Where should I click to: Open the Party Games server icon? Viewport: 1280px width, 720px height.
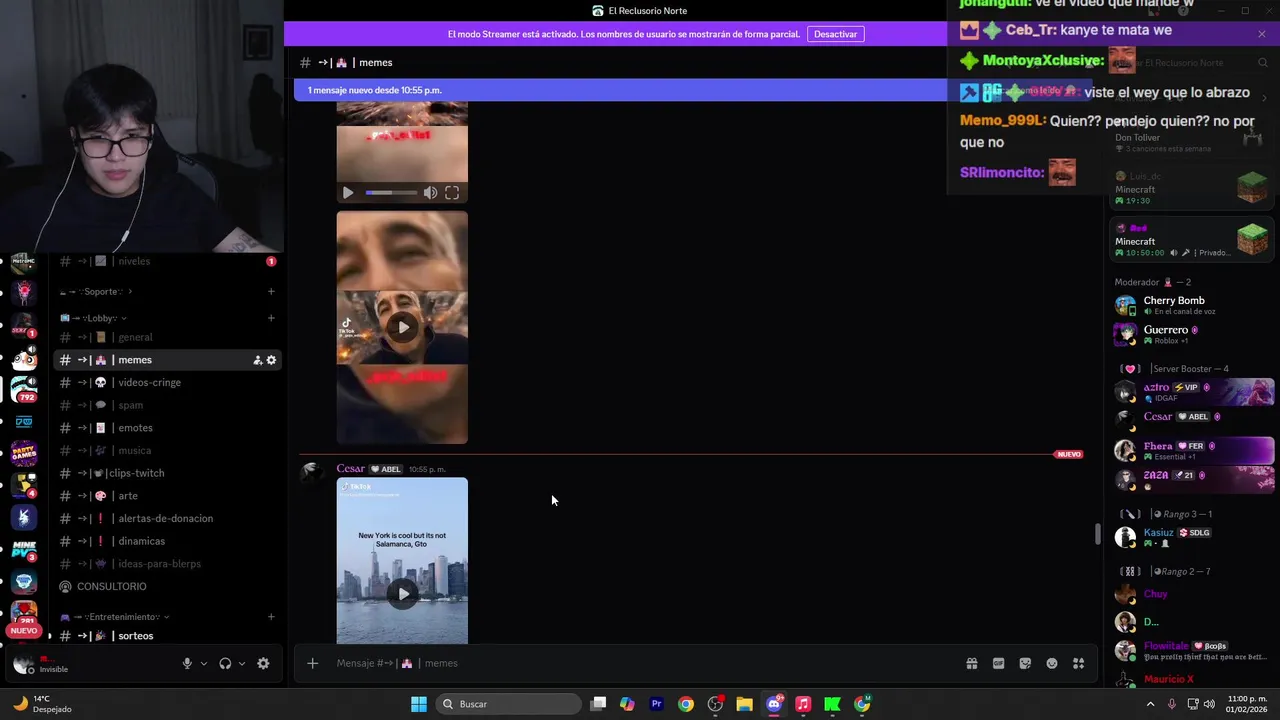(24, 453)
